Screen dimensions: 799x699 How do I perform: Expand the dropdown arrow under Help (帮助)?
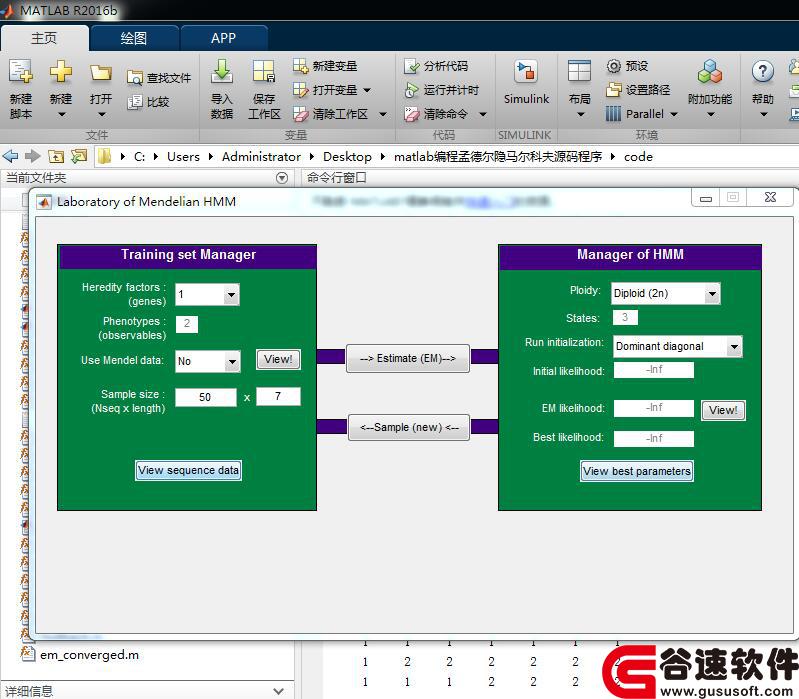pyautogui.click(x=763, y=115)
